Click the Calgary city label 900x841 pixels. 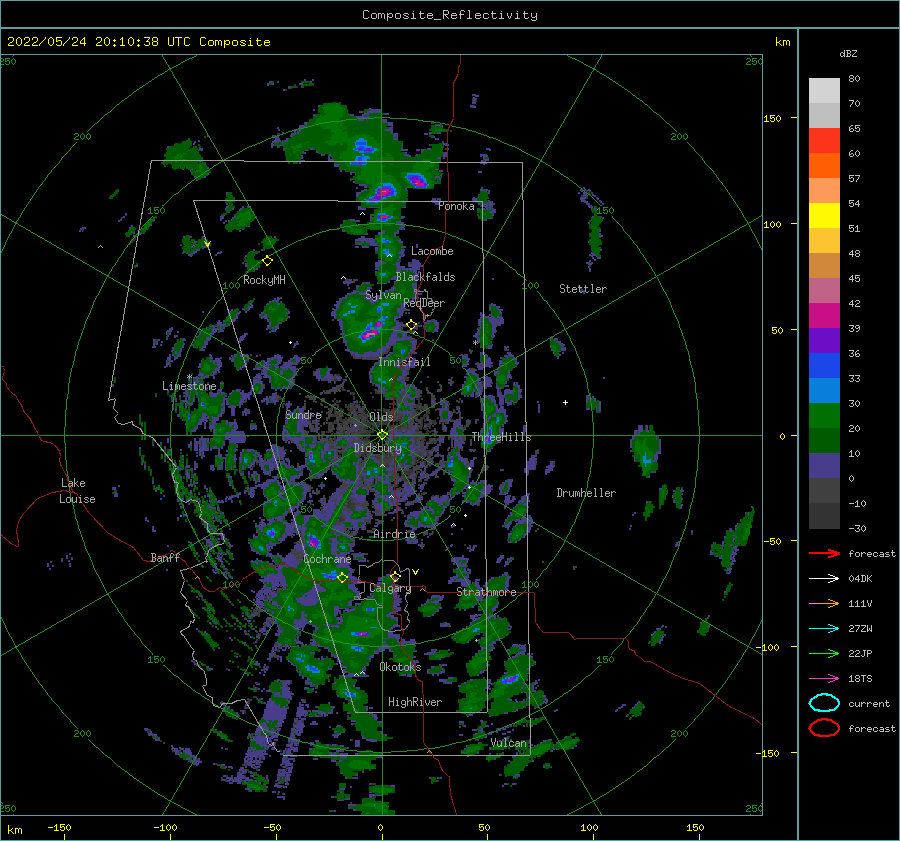click(390, 588)
